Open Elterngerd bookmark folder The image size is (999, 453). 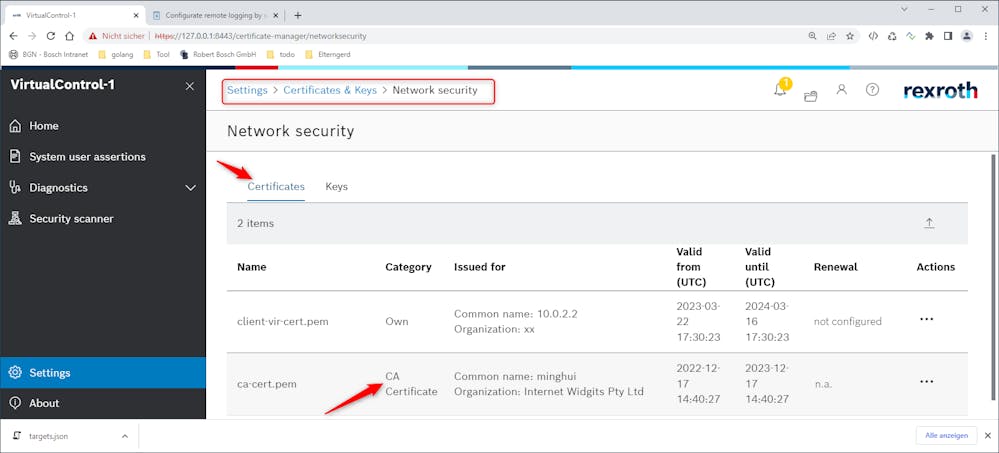pos(328,54)
